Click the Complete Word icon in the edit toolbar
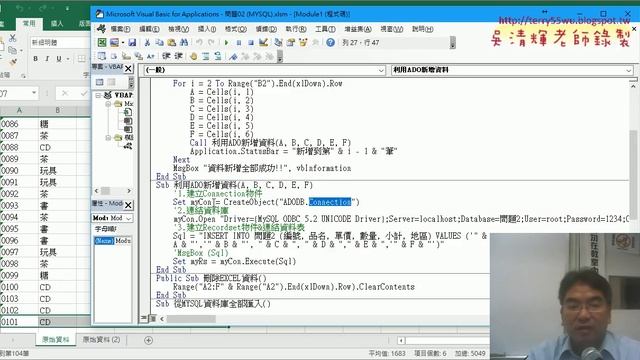The width and height of the screenshot is (640, 360). (x=151, y=56)
